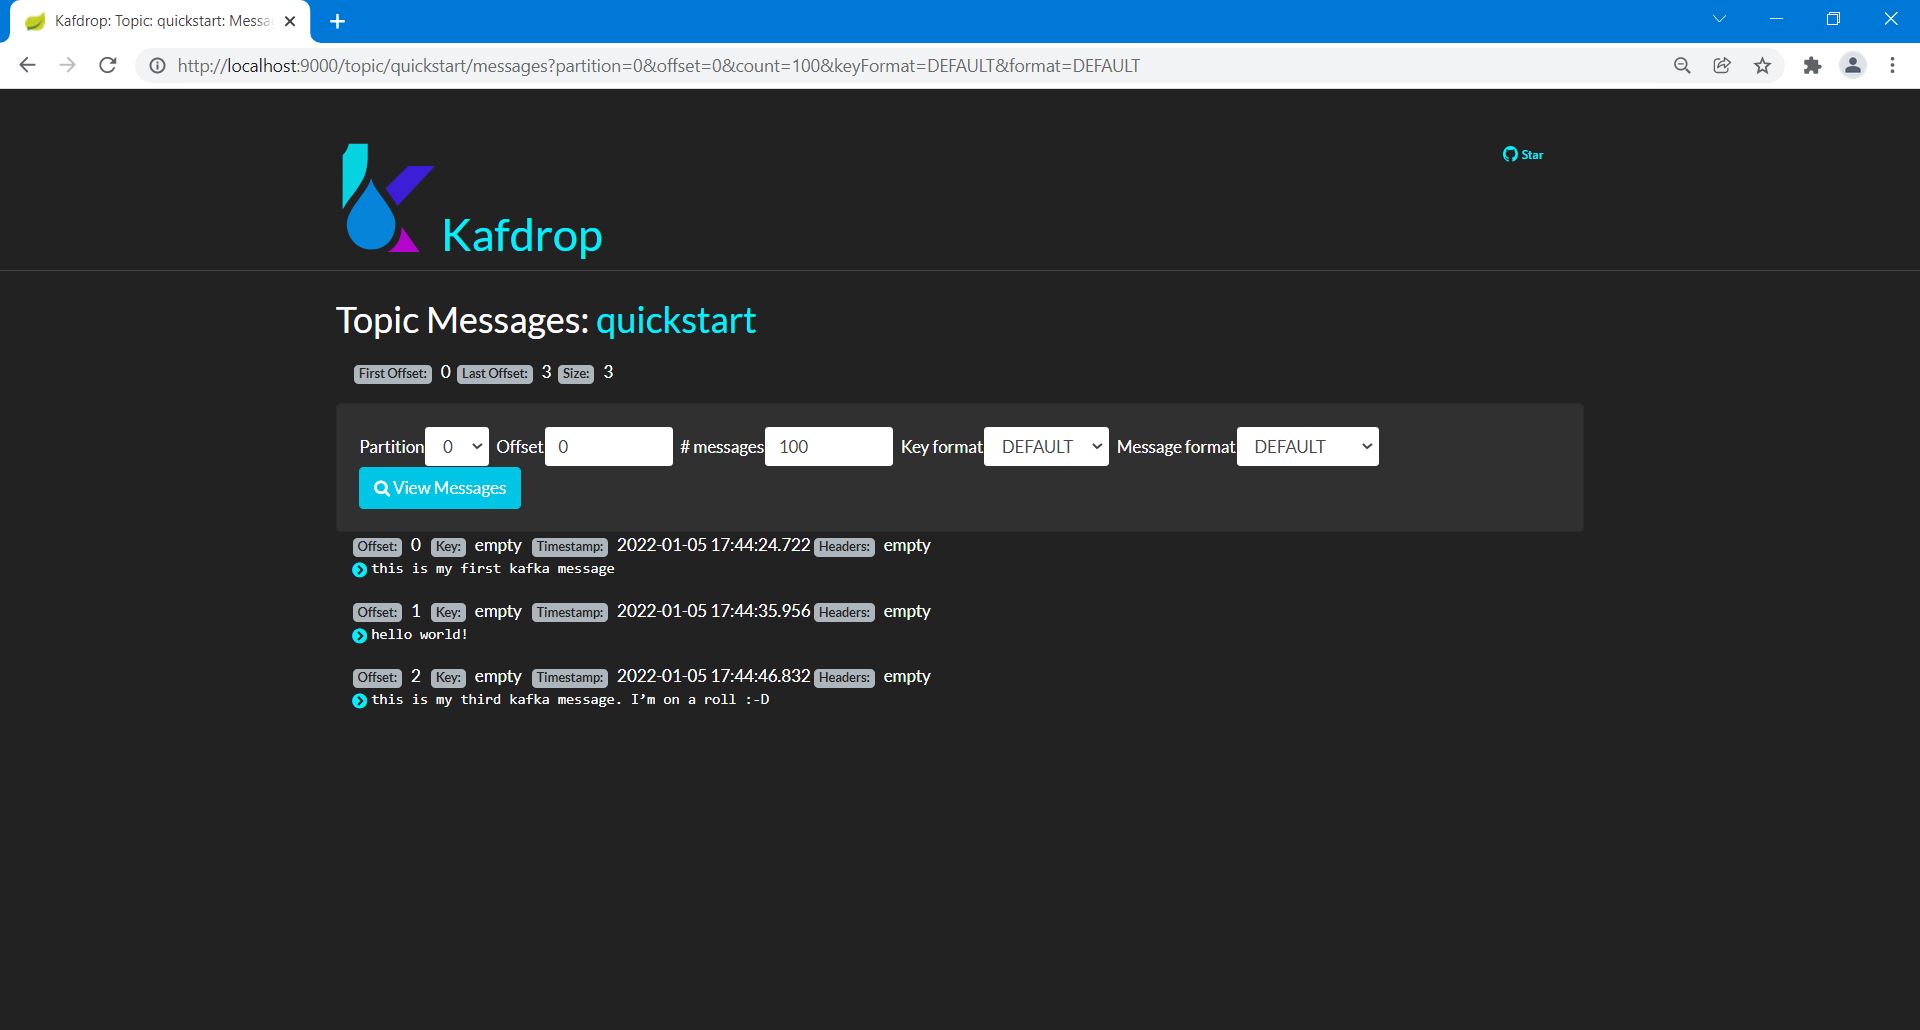The height and width of the screenshot is (1030, 1920).
Task: Open browser zoom magnifier icon
Action: [x=1682, y=66]
